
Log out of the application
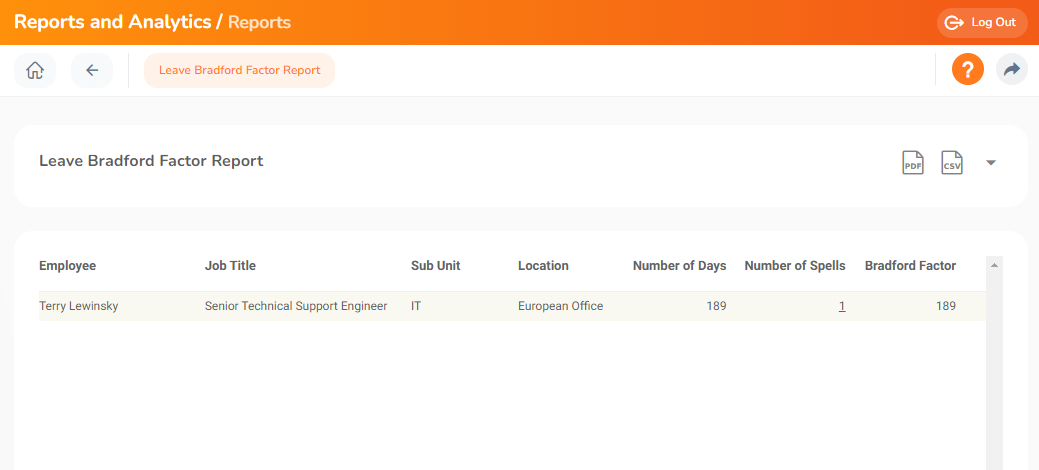[982, 23]
